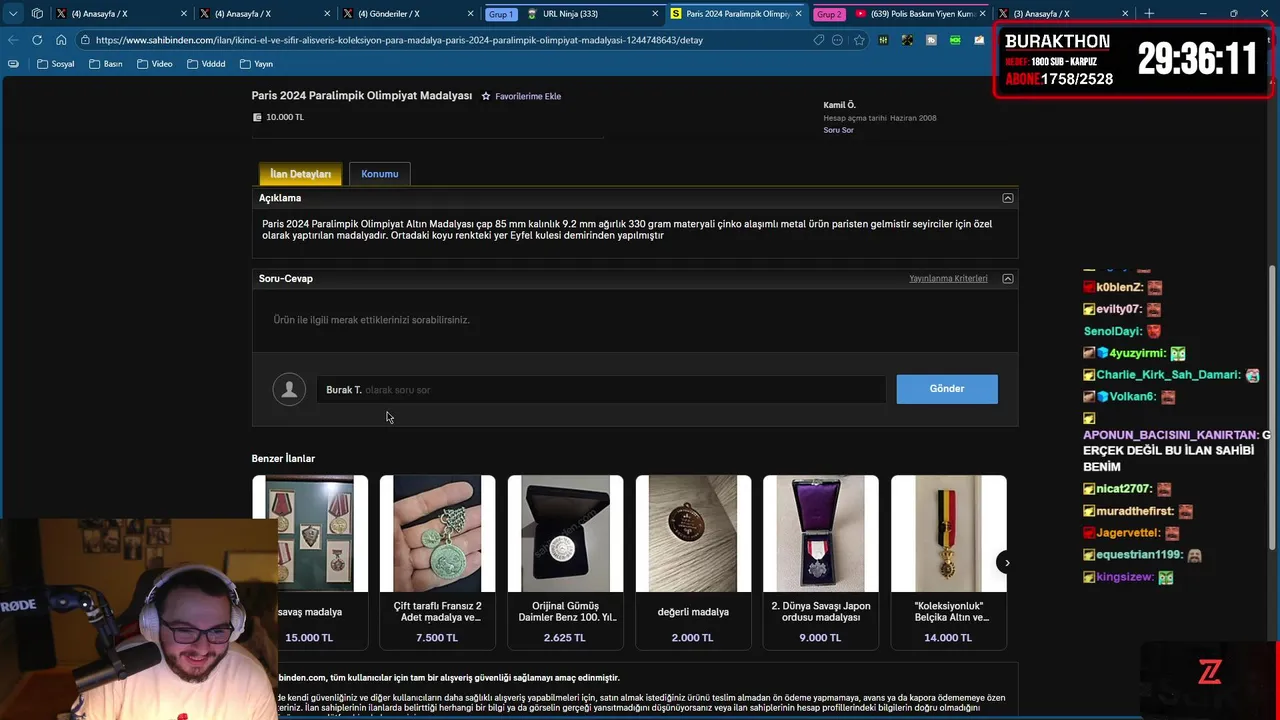Close the Paris 2024 Paralimpik tab

click(798, 14)
